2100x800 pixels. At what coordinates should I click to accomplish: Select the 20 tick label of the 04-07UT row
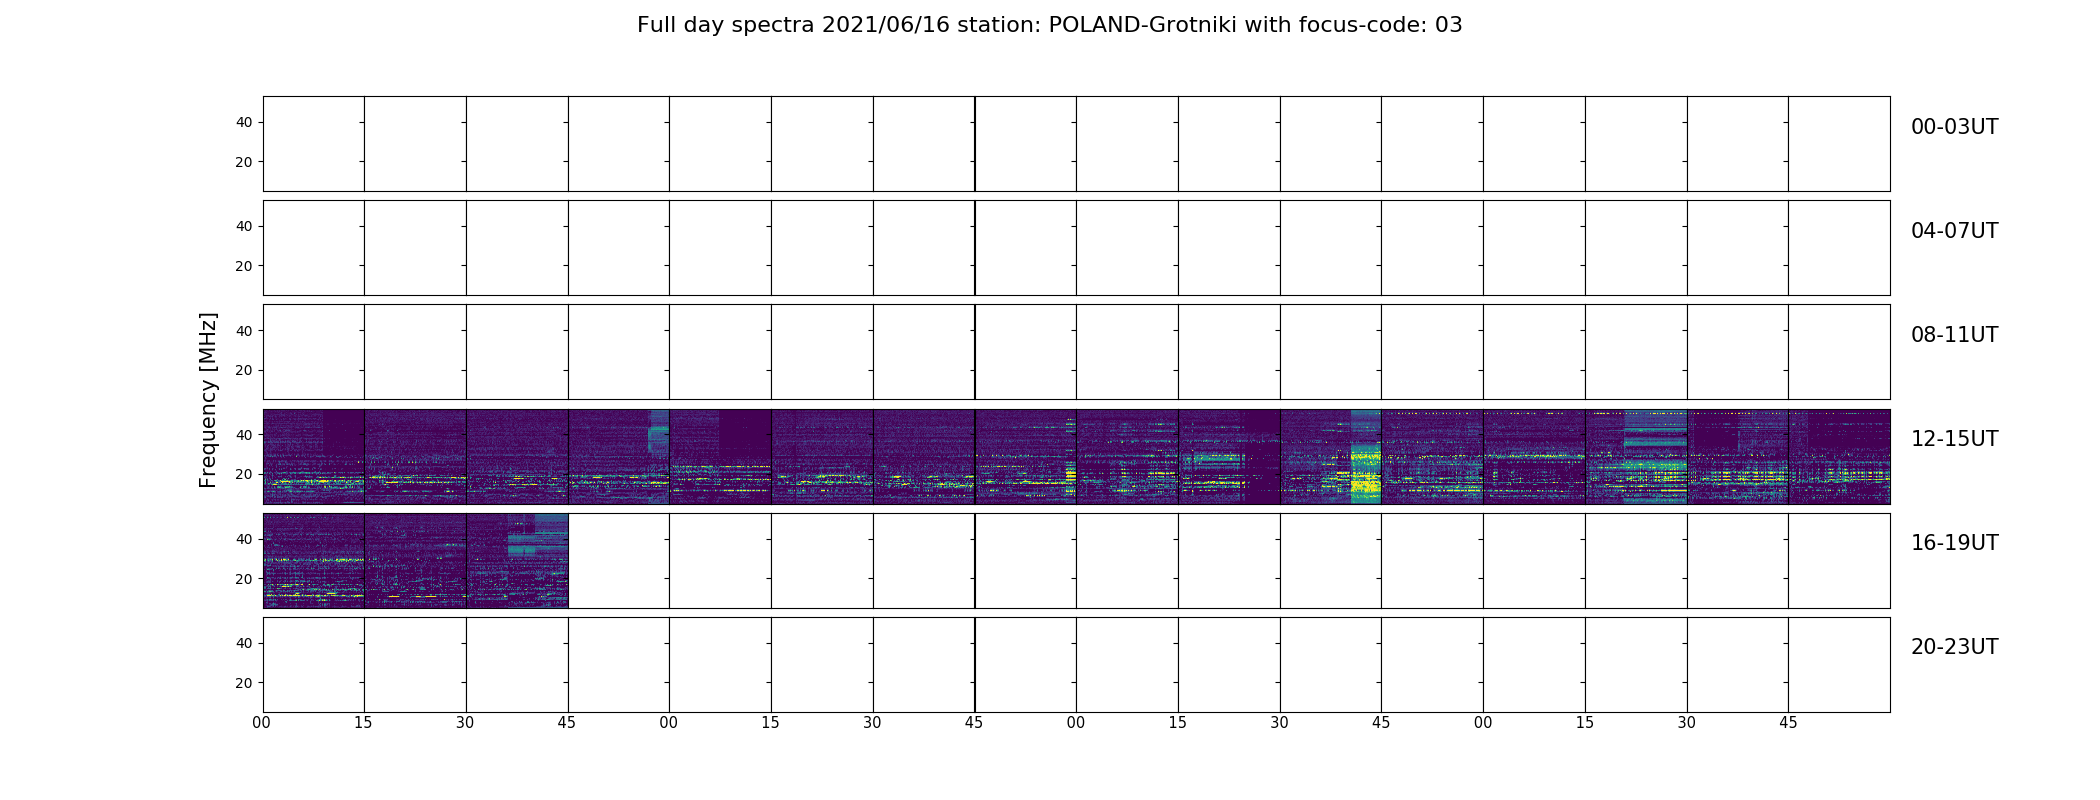click(x=244, y=266)
